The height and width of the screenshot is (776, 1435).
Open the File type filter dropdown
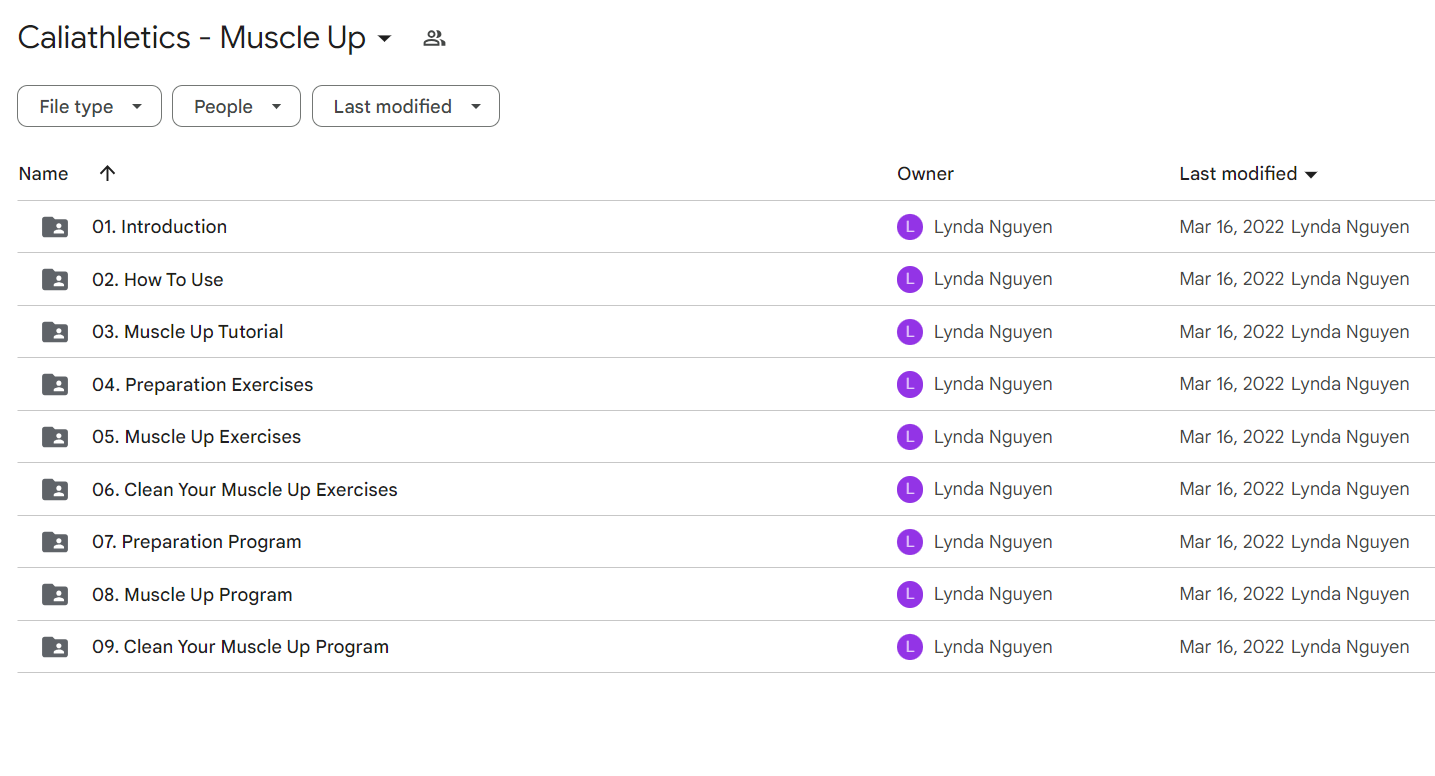tap(89, 106)
